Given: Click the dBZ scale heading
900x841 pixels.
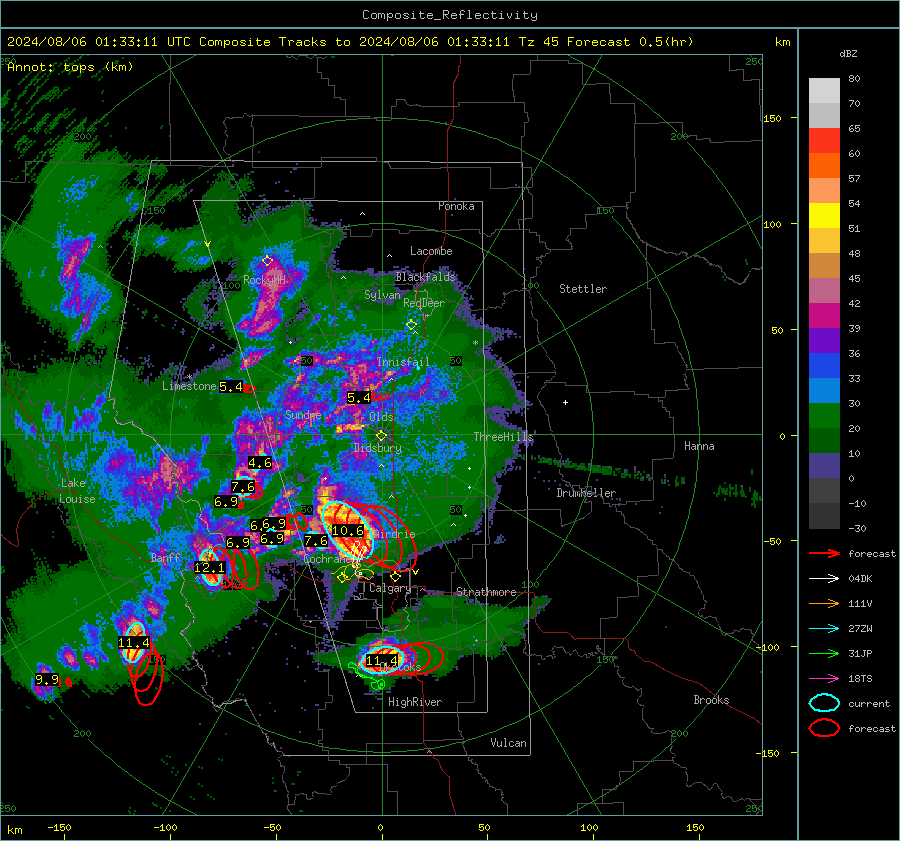Looking at the screenshot, I should click(x=848, y=54).
